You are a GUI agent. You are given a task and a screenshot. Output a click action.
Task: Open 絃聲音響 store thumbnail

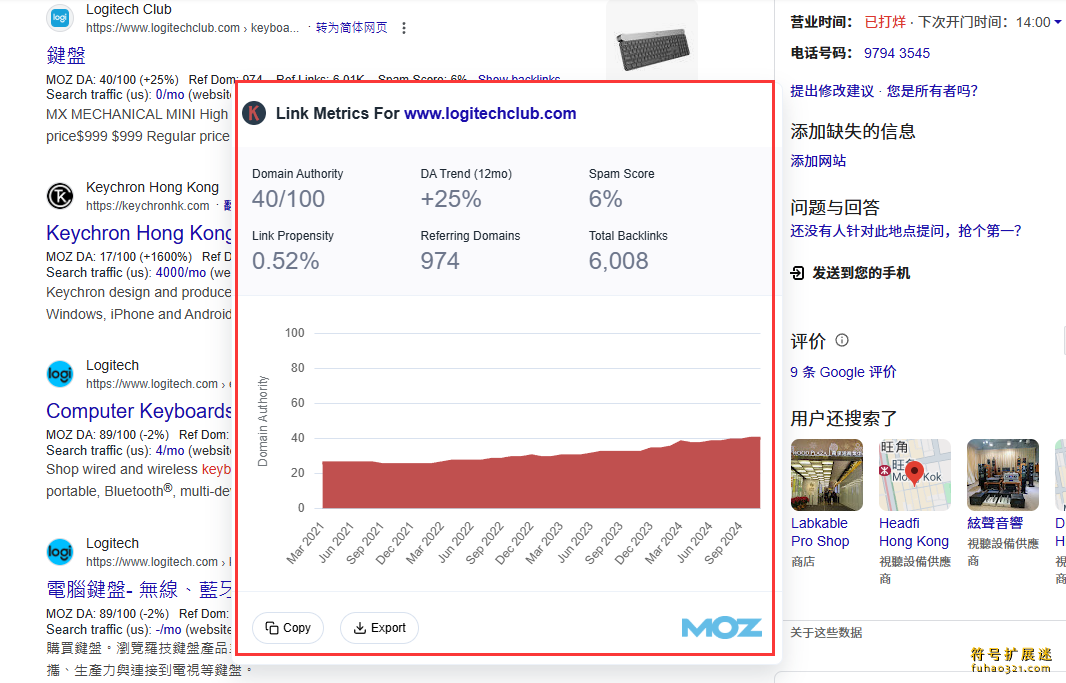pyautogui.click(x=1003, y=475)
